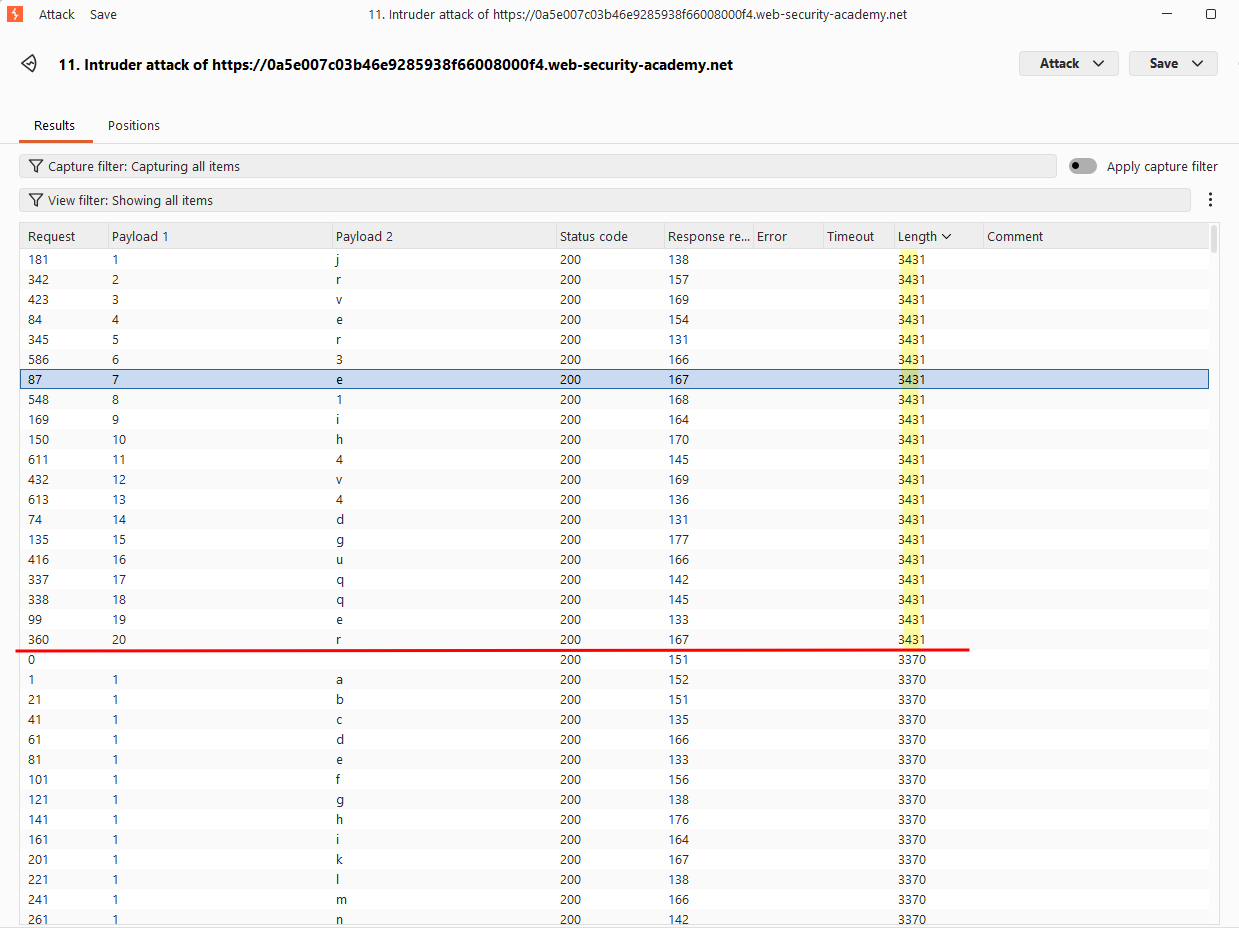Click the Capture filter funnel icon
This screenshot has width=1239, height=928.
[36, 166]
